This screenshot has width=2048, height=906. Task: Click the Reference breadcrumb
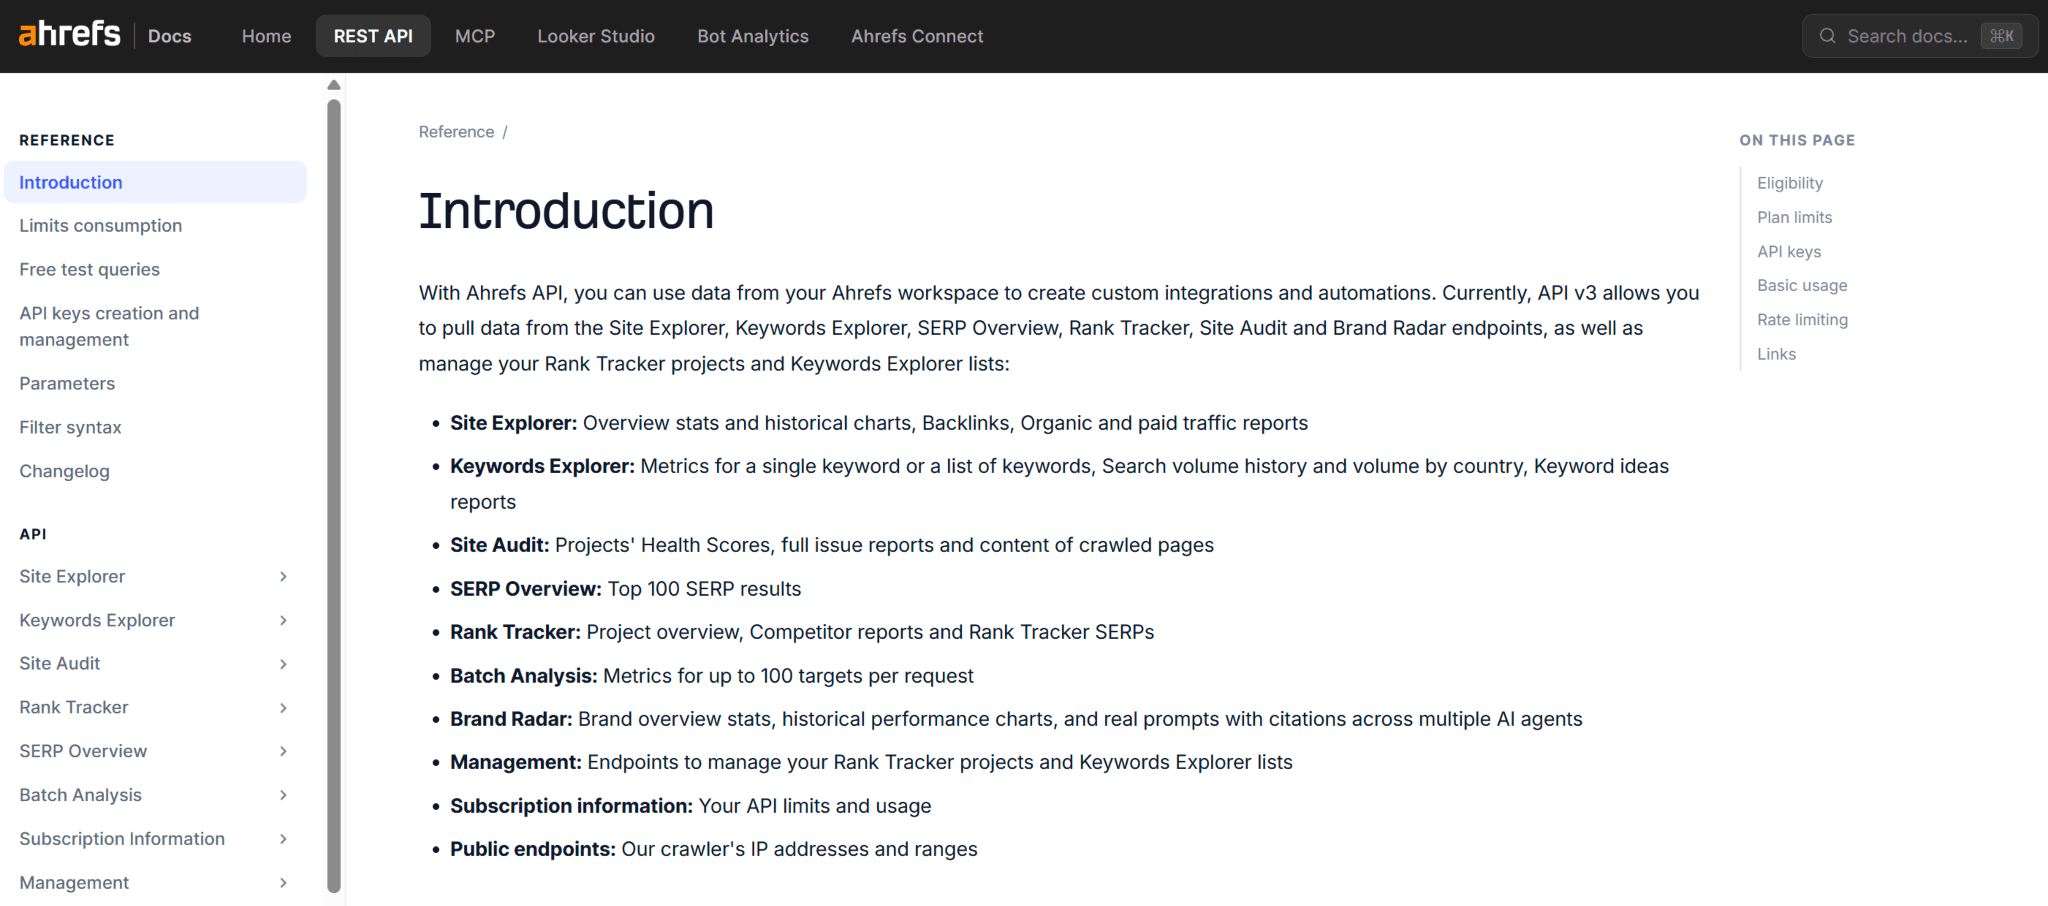456,132
